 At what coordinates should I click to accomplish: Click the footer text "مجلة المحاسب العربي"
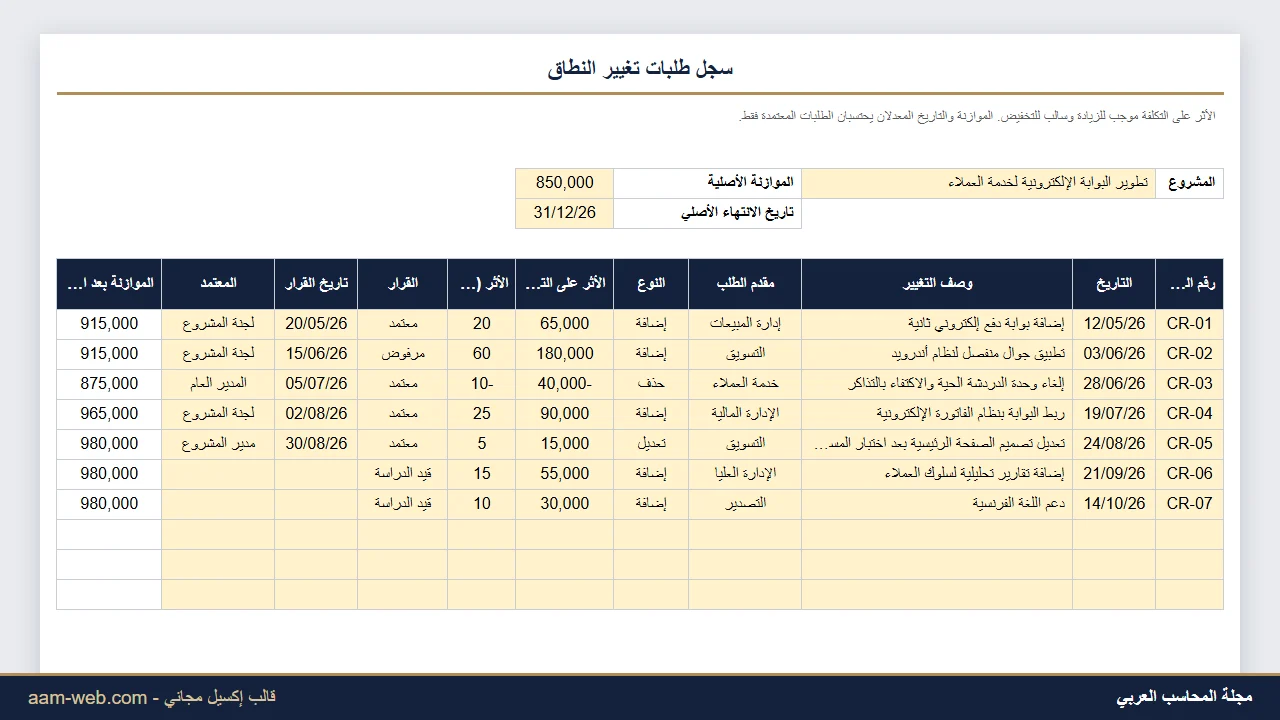[1184, 697]
